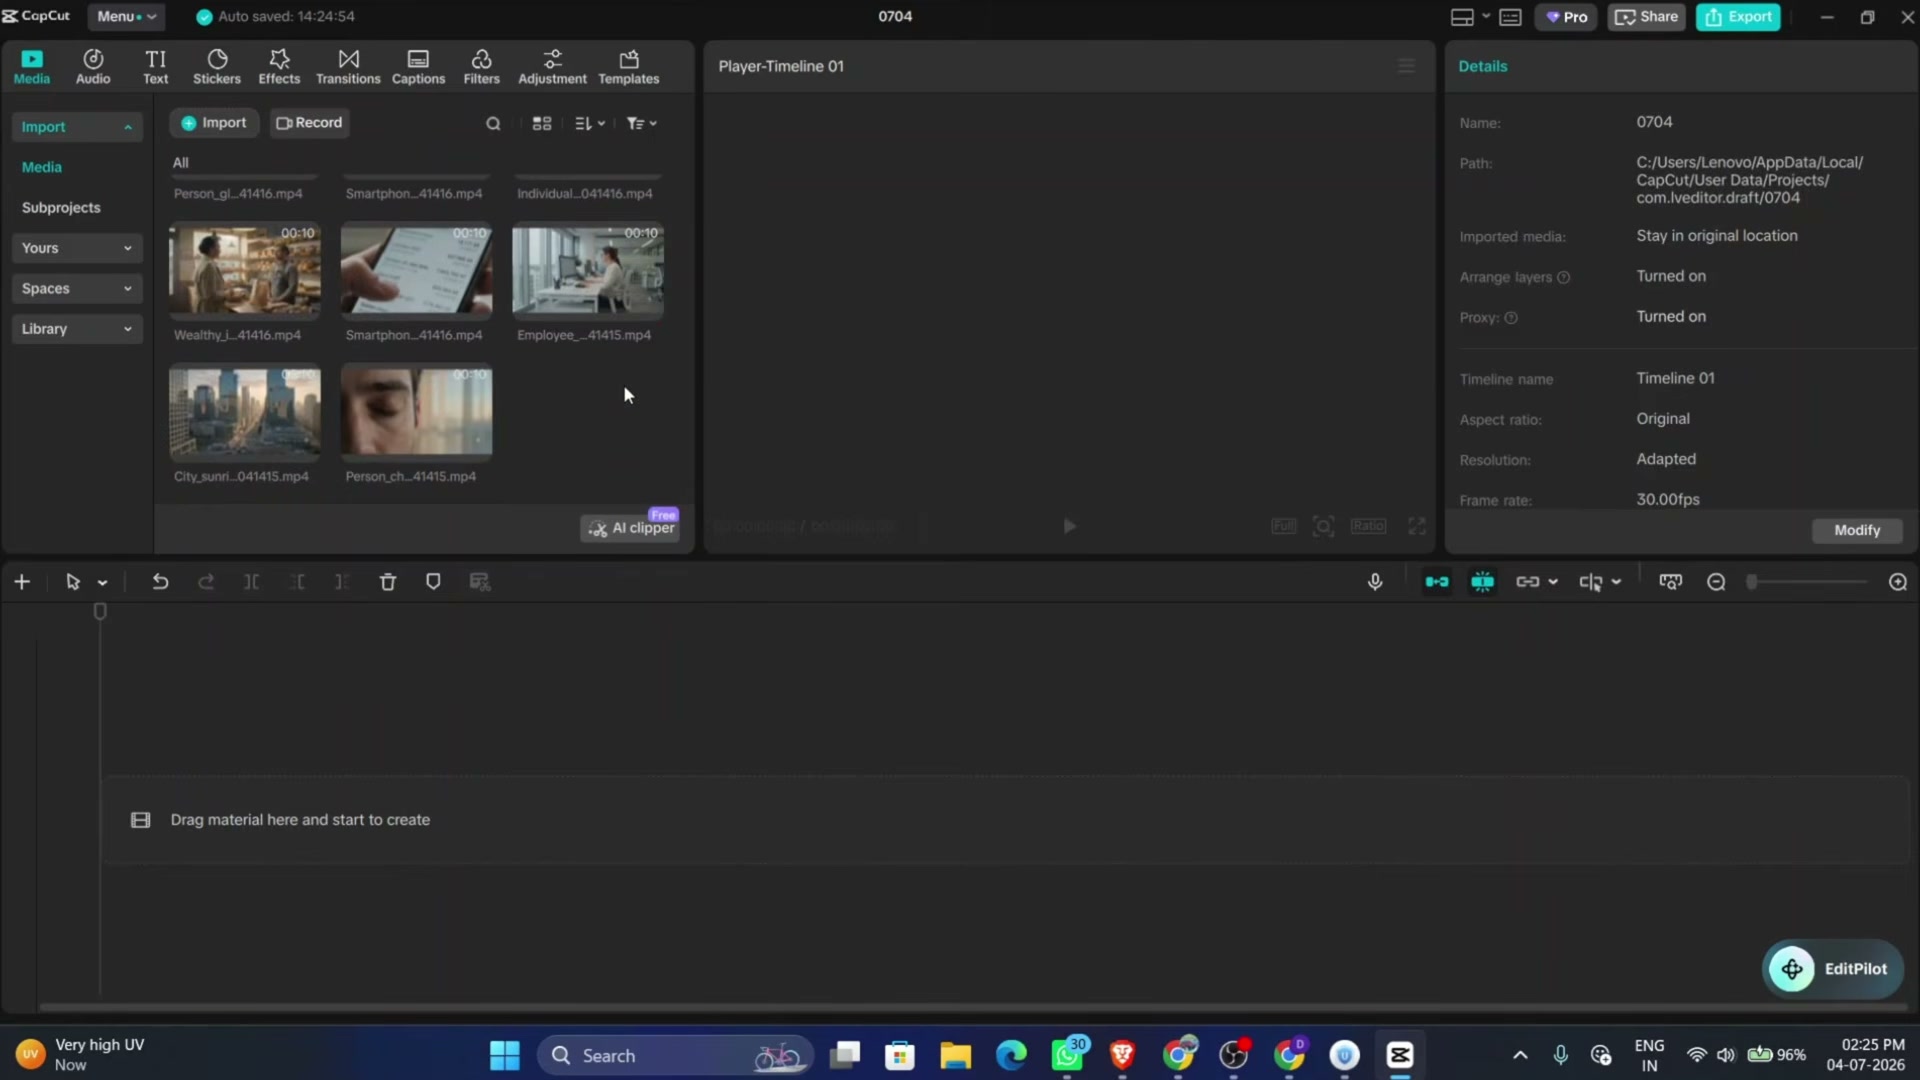Open the Templates tab
Screen dimensions: 1920x1080
click(x=628, y=67)
